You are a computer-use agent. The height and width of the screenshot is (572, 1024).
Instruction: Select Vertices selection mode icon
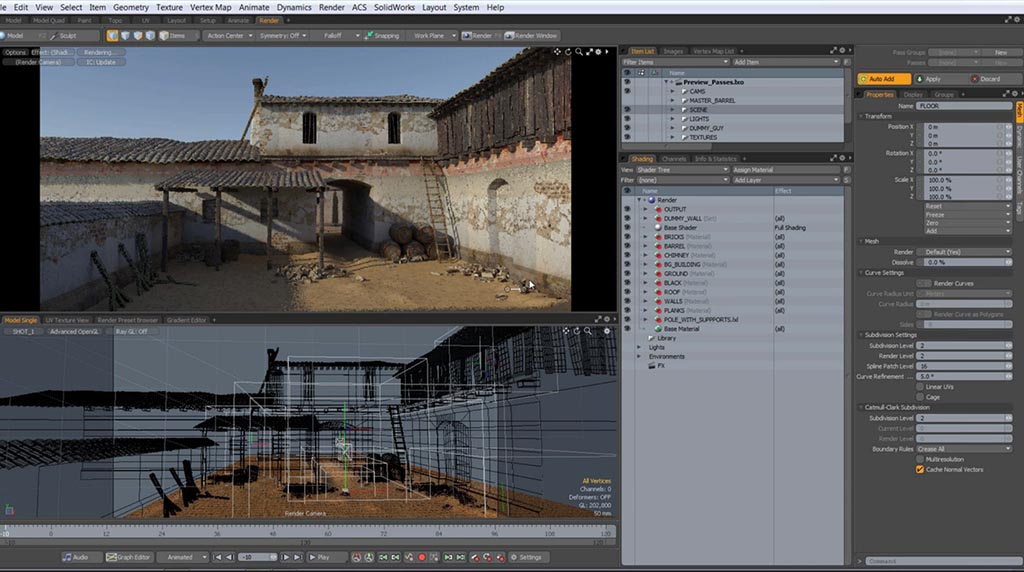click(x=113, y=36)
